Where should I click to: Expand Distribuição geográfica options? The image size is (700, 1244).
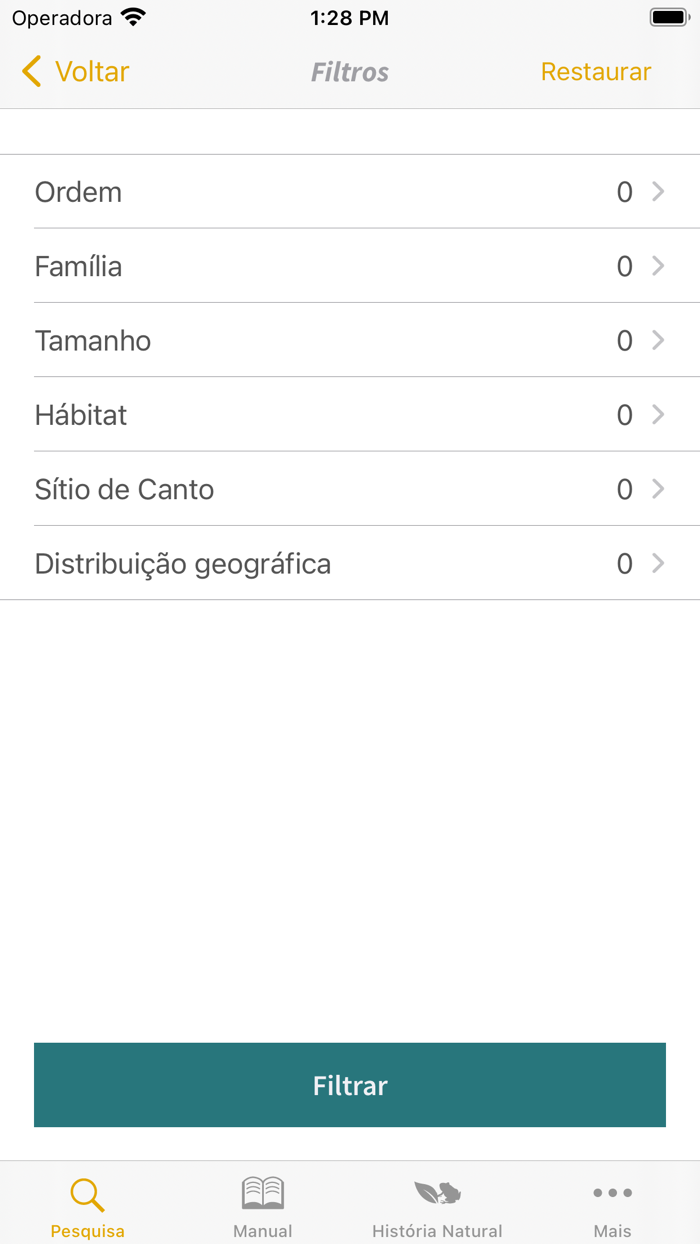click(656, 563)
